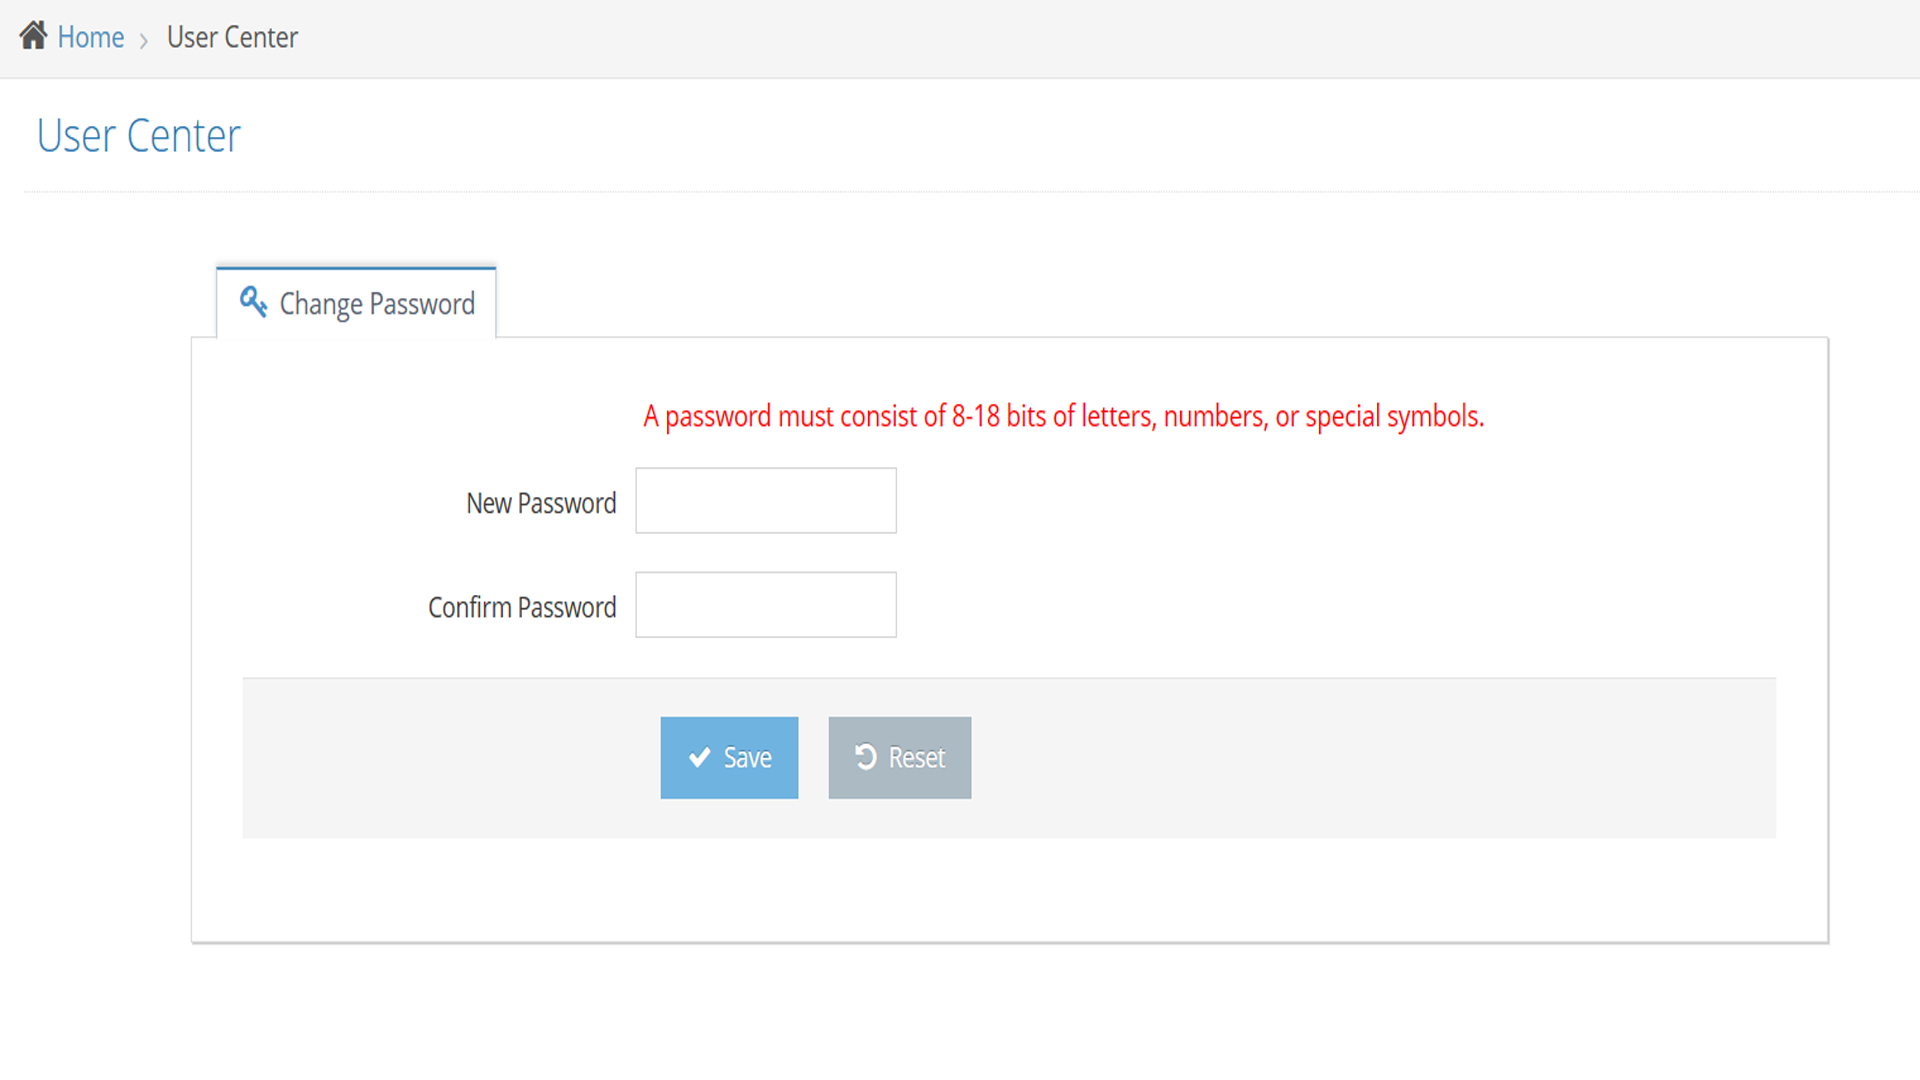1920x1080 pixels.
Task: Click the User Center page heading
Action: coord(139,136)
